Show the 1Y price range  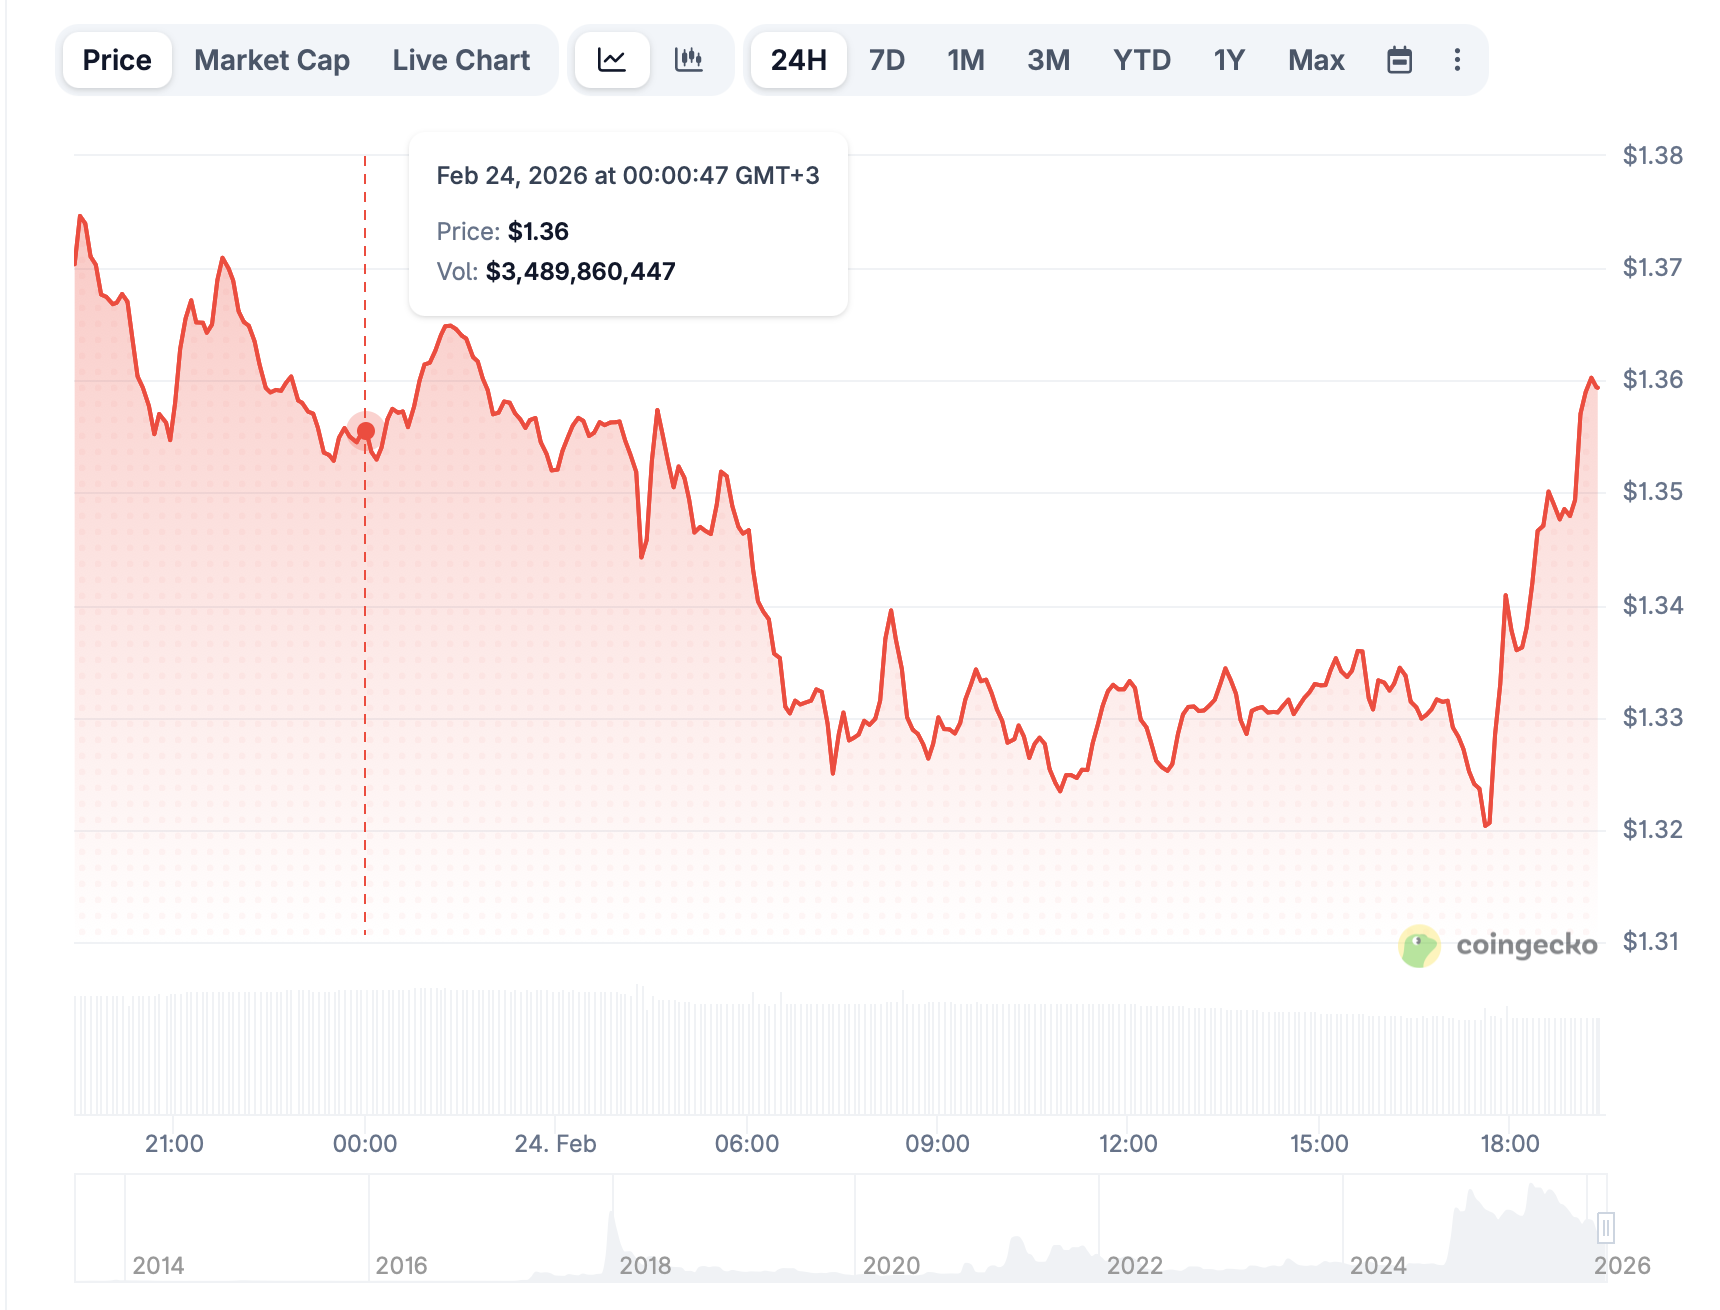click(1229, 60)
